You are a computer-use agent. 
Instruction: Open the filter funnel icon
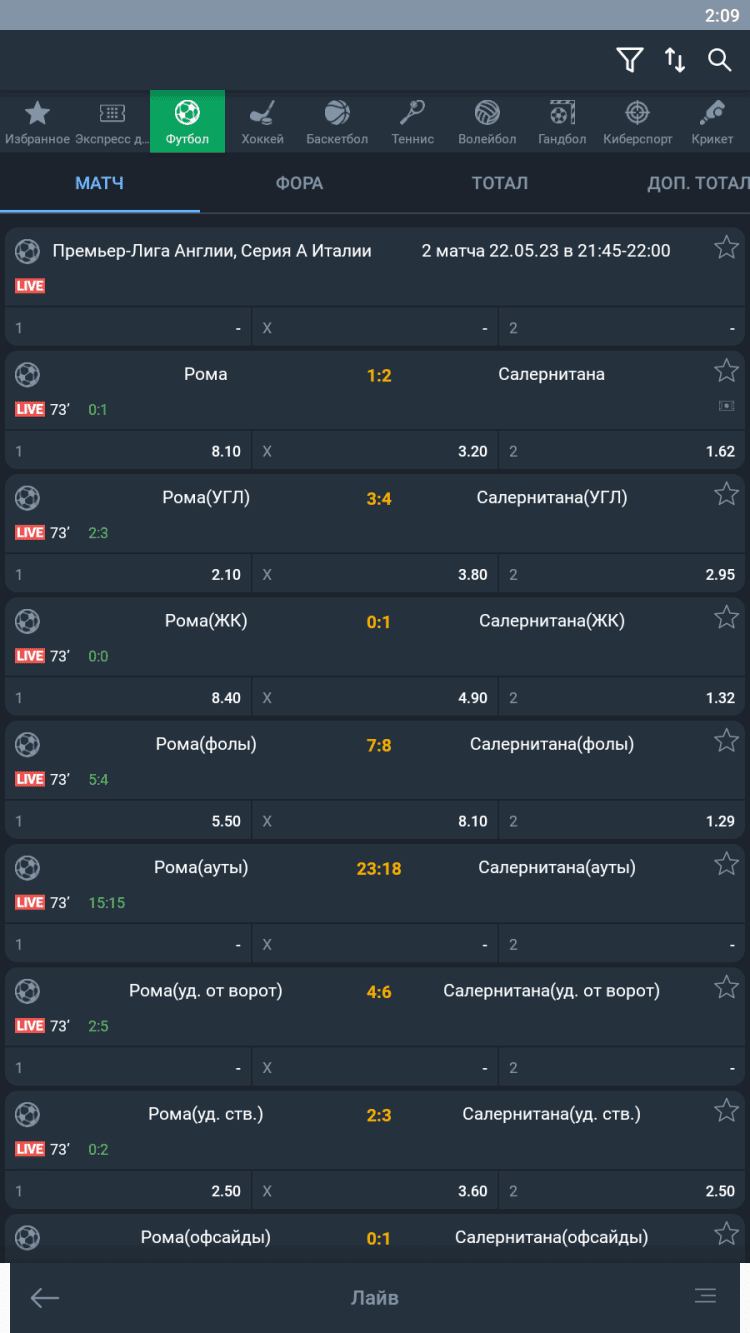(x=629, y=60)
